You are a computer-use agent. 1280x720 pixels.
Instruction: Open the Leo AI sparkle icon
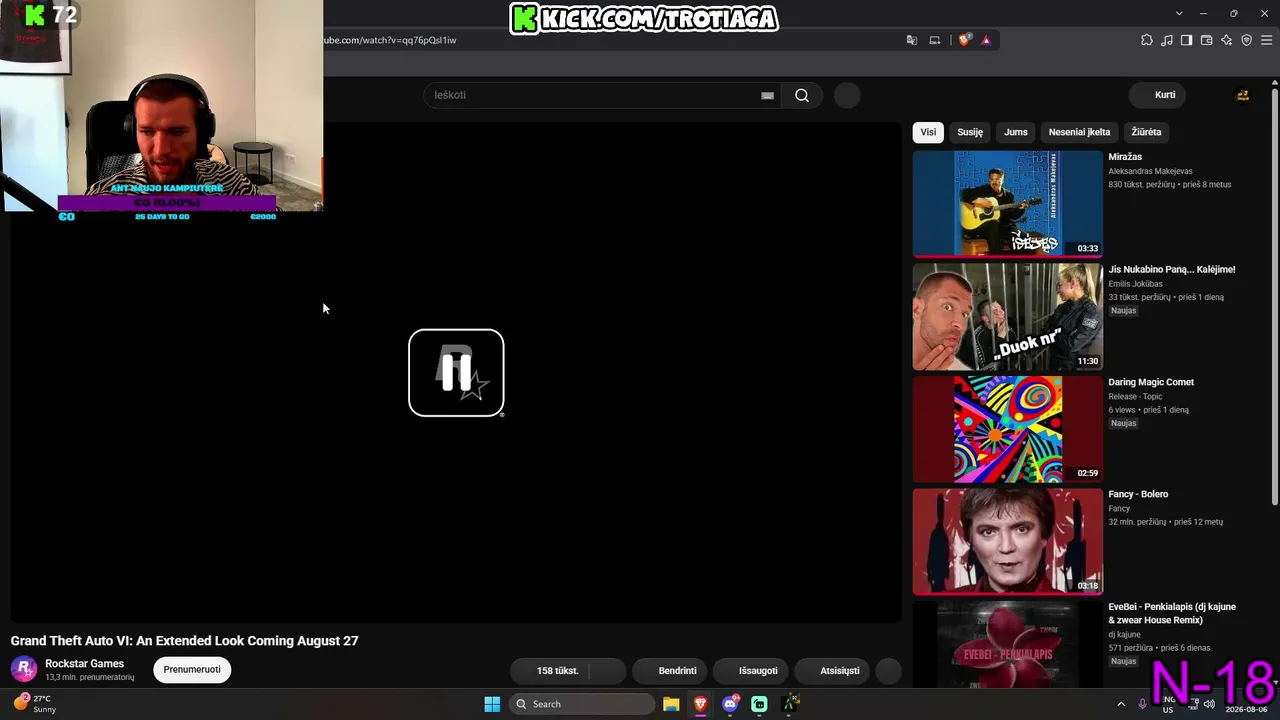click(x=1226, y=40)
